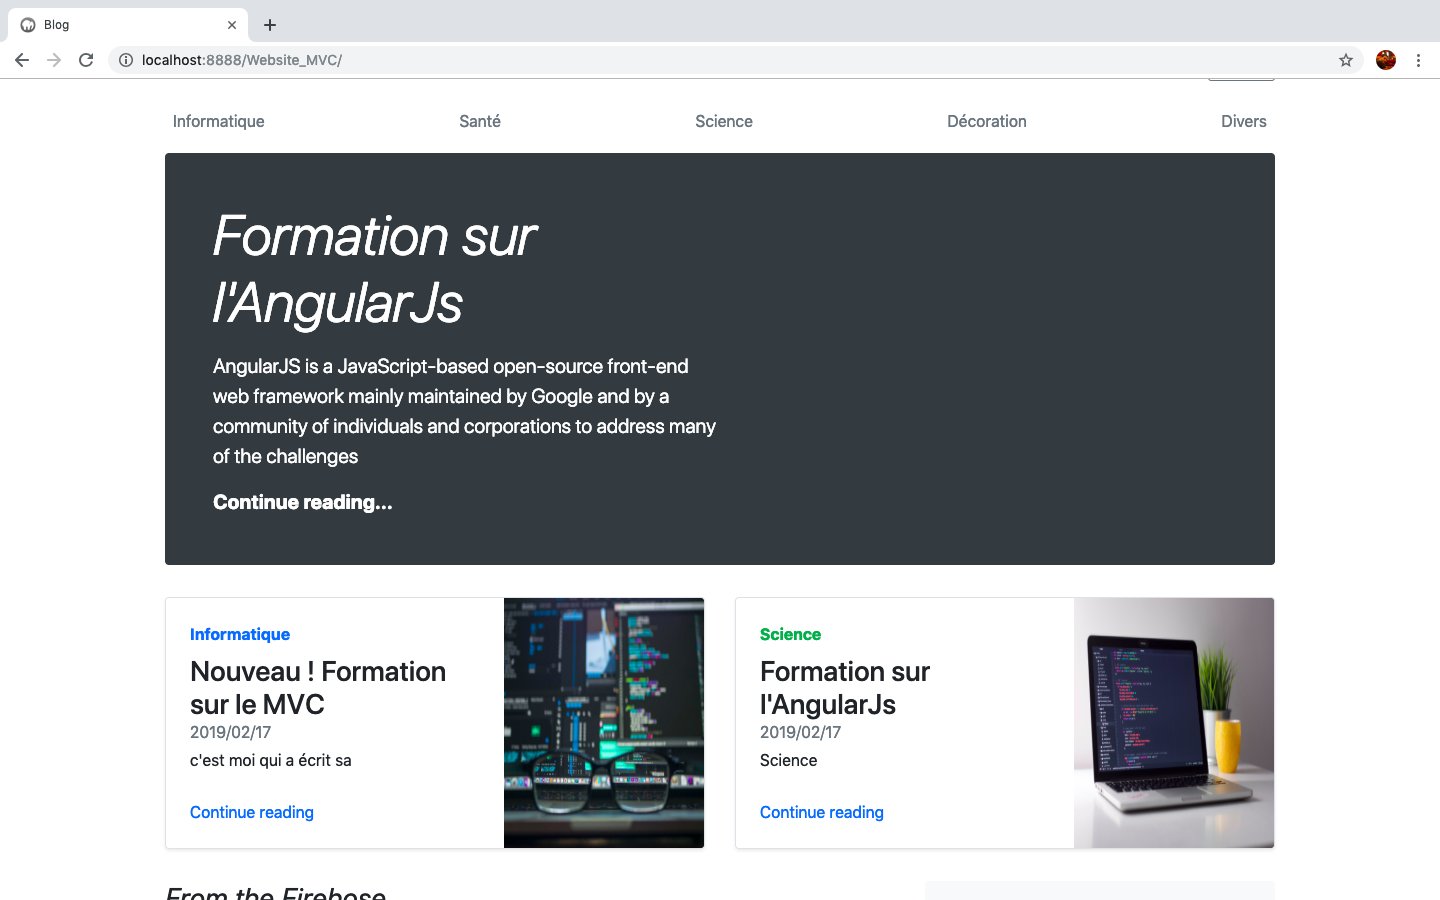This screenshot has width=1440, height=900.
Task: Select the Blog browser tab
Action: [128, 25]
